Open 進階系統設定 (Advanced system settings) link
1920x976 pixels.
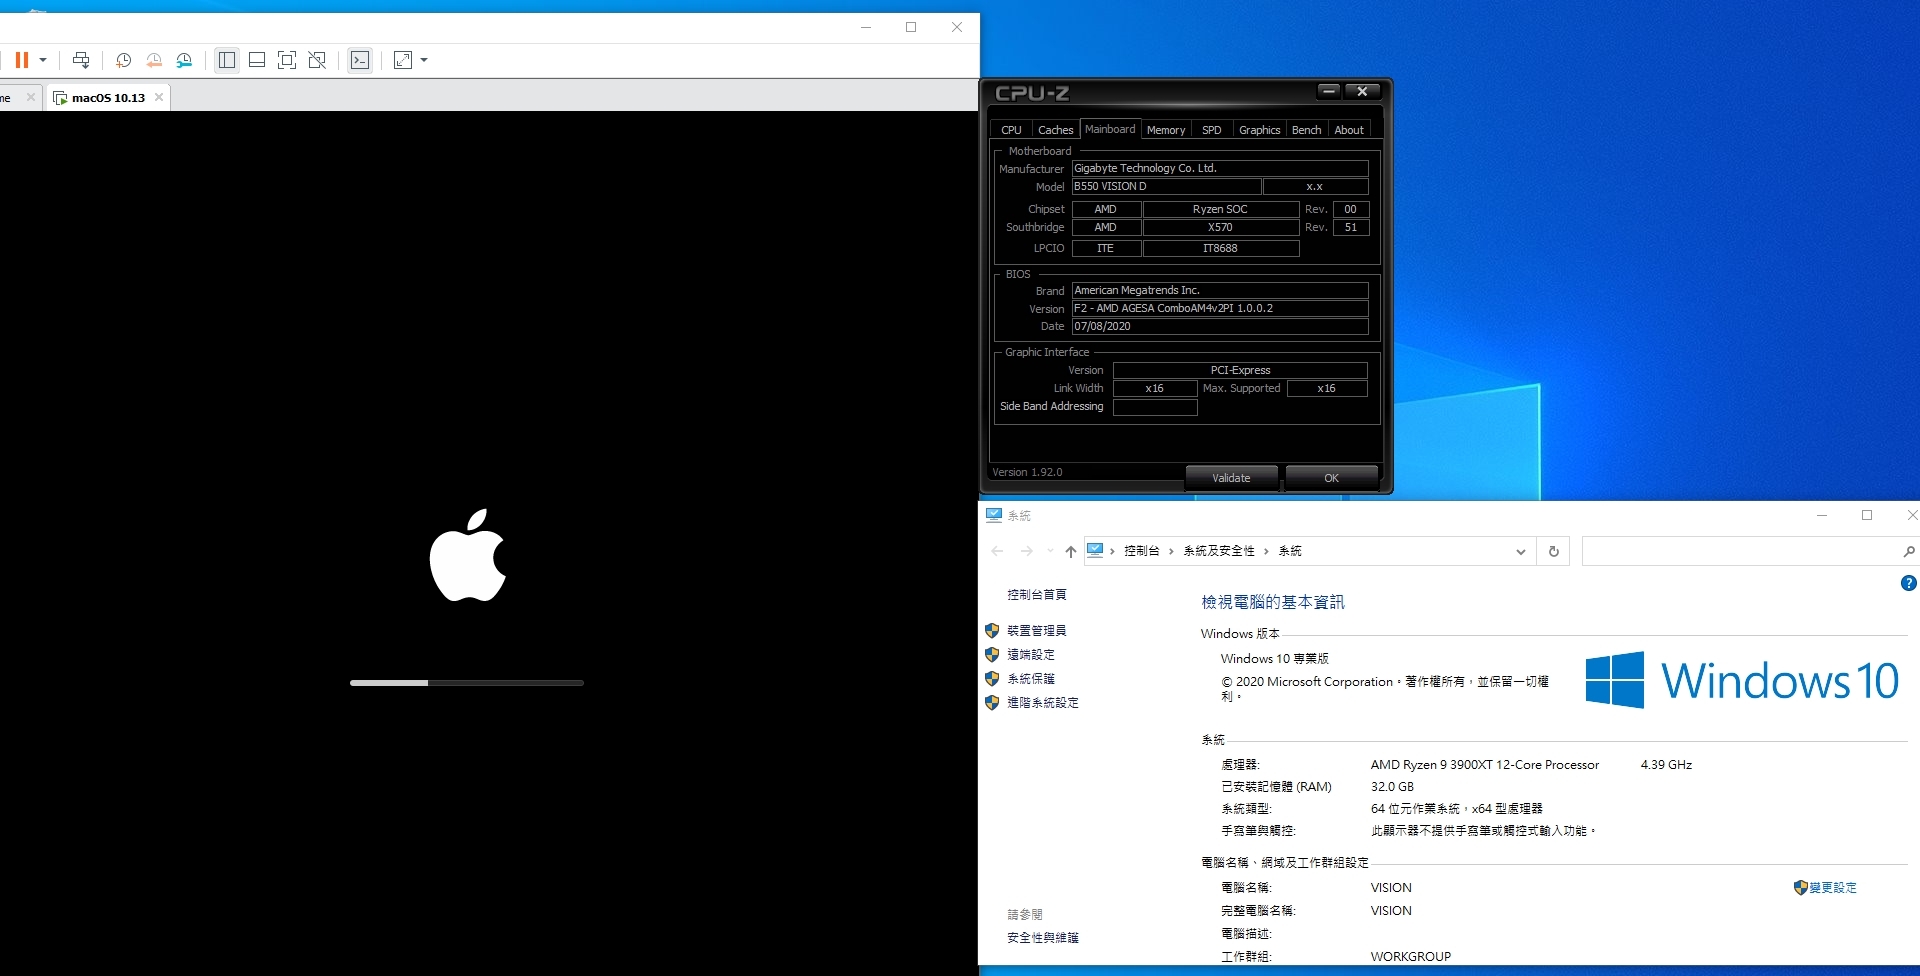coord(1043,703)
